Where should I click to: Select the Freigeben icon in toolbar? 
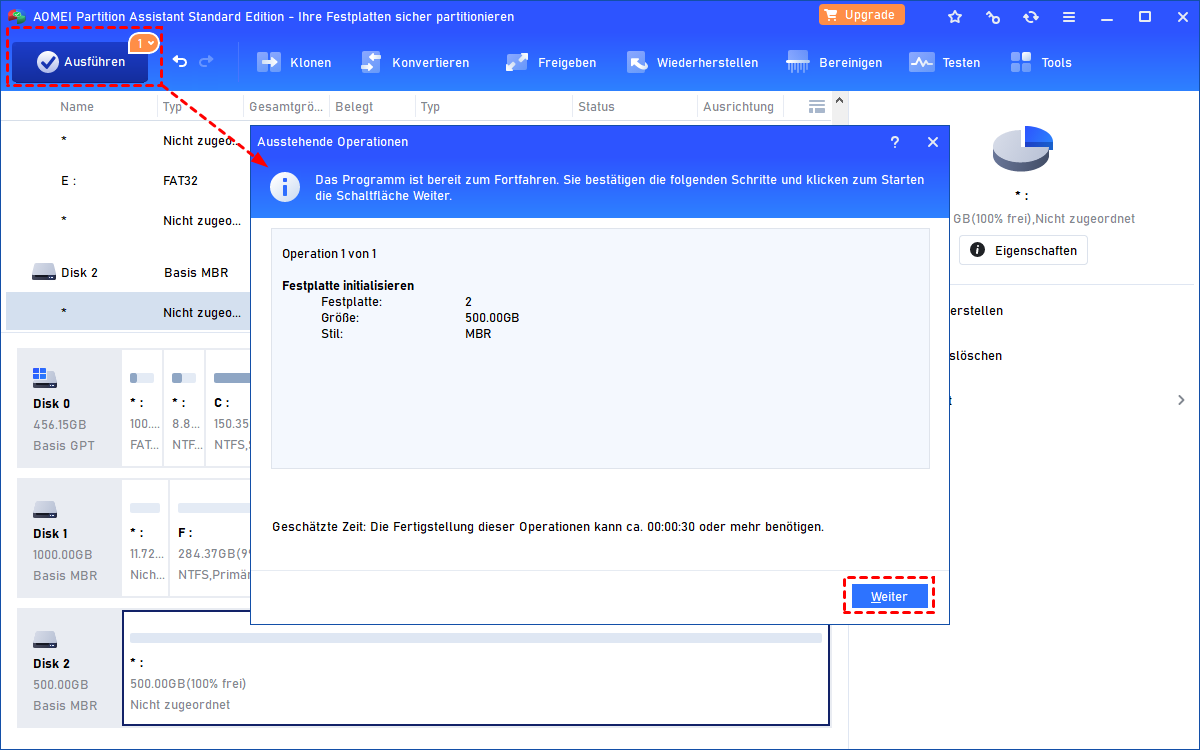(550, 62)
